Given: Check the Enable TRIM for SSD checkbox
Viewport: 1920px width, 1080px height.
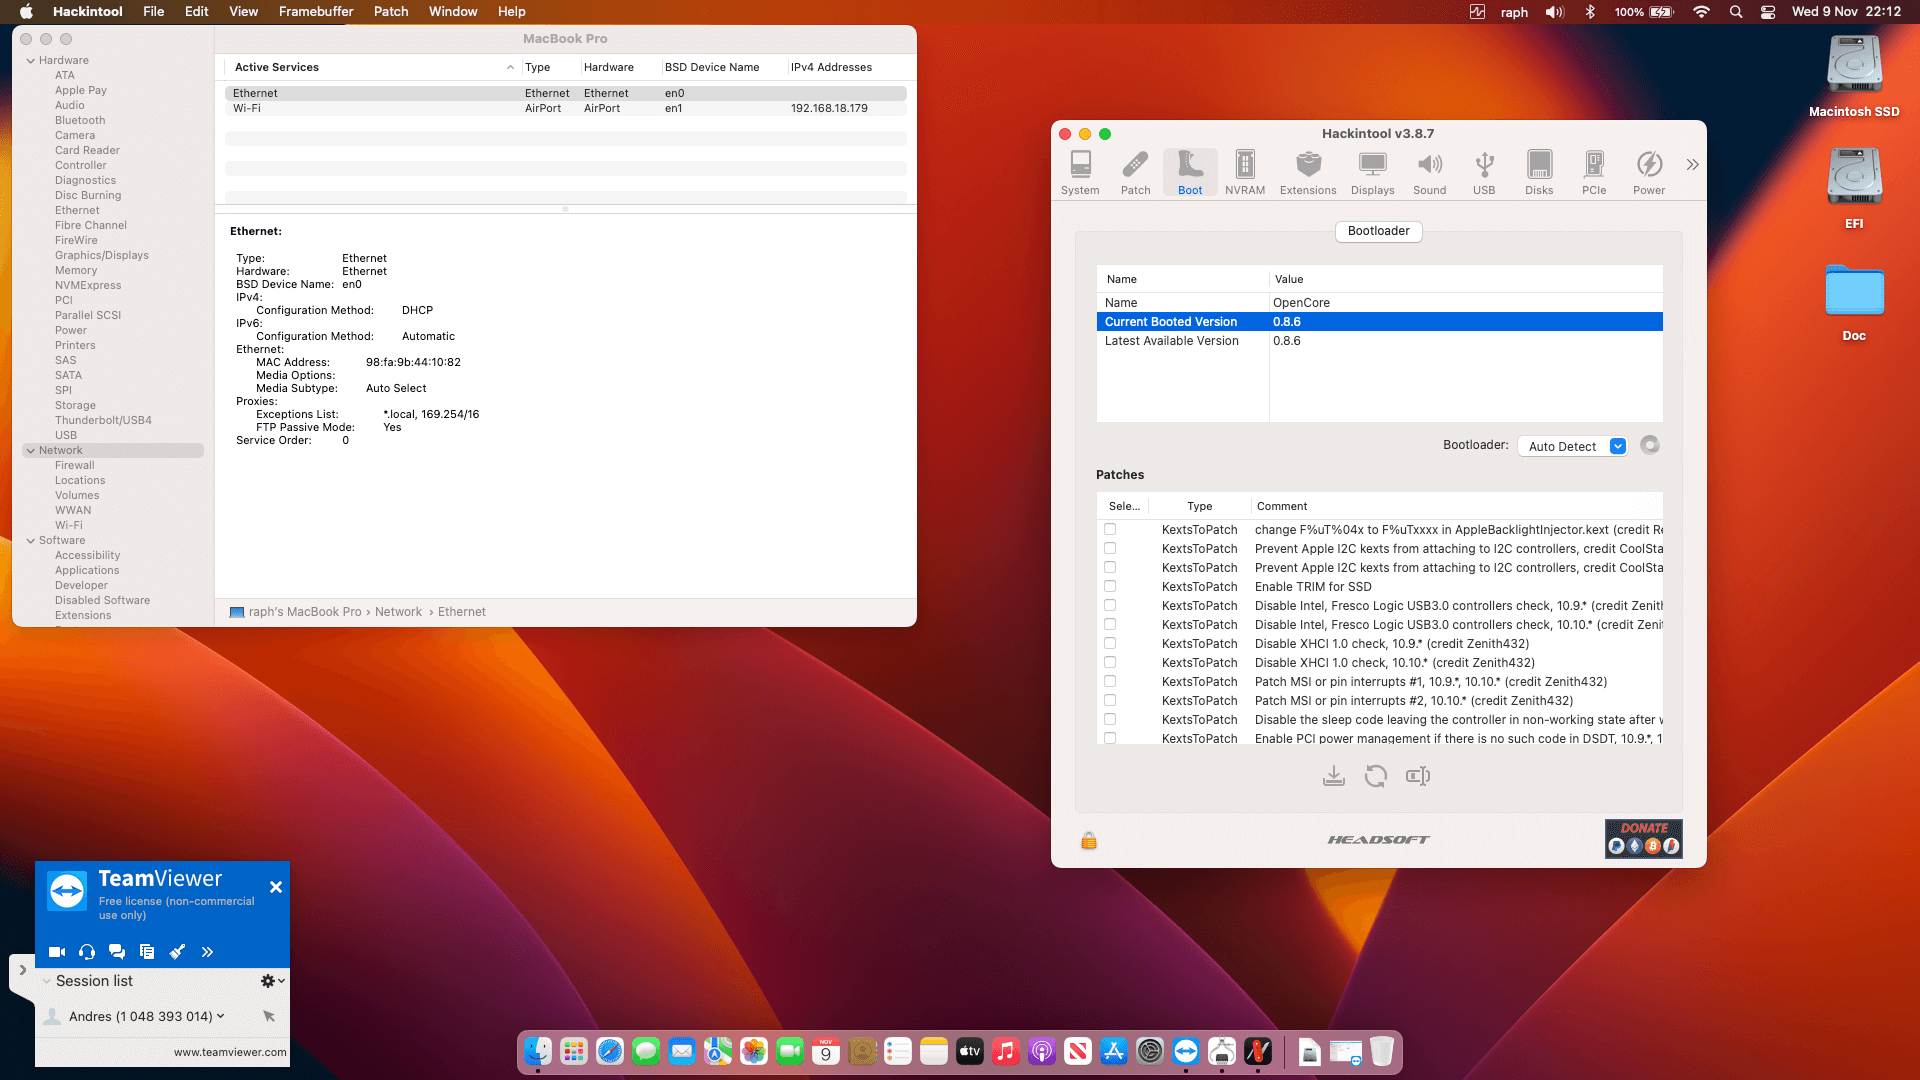Looking at the screenshot, I should (1110, 586).
